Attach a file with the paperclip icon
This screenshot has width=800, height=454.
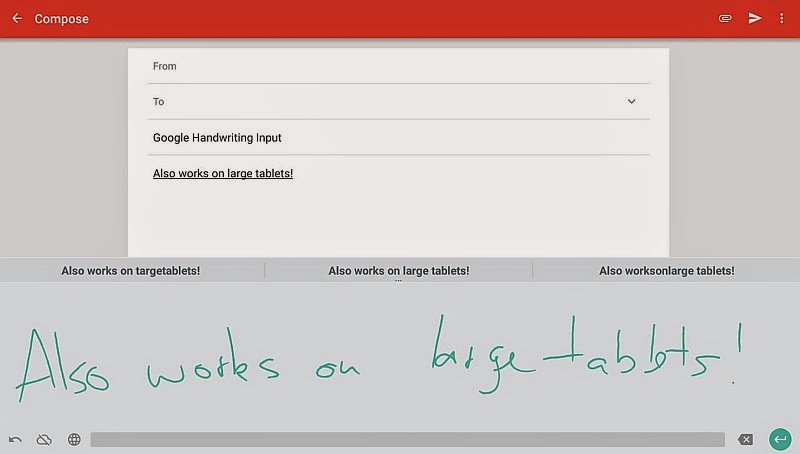725,18
